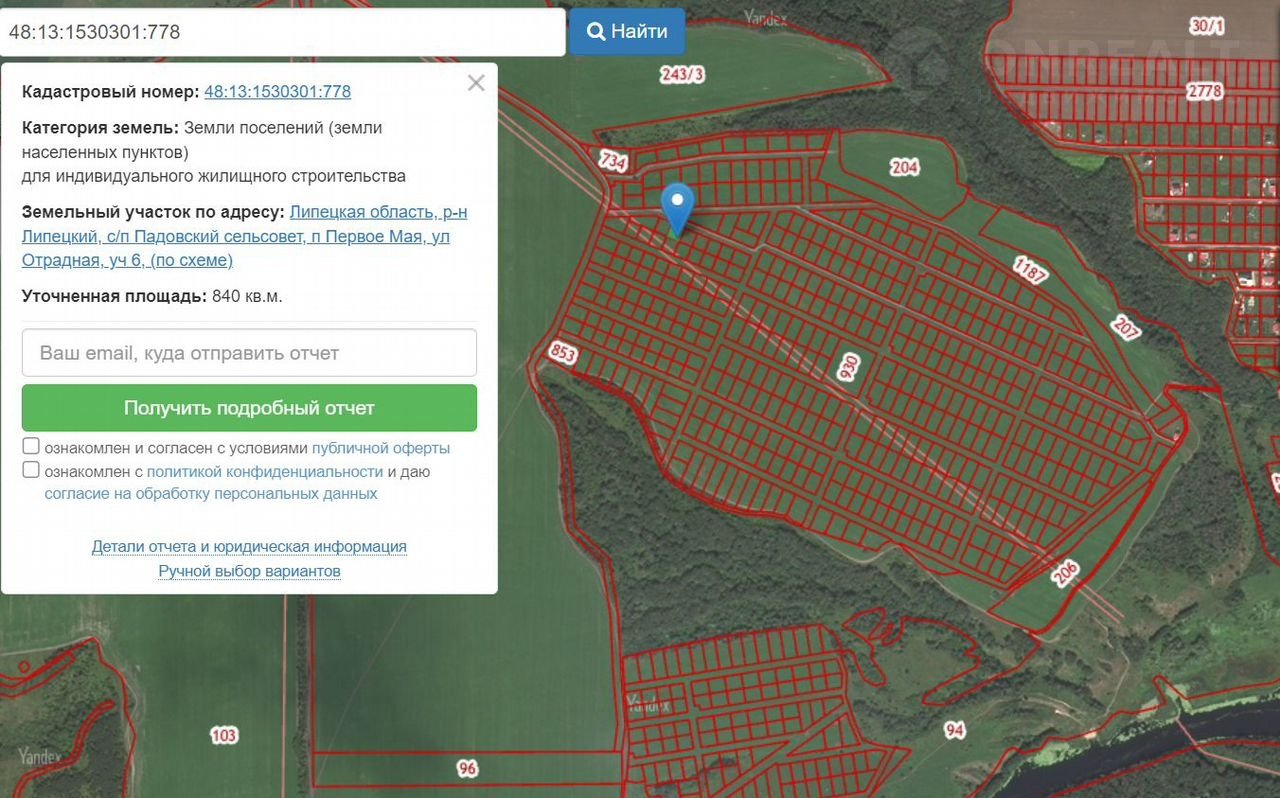Open Ручной выбор вариантов
This screenshot has height=798, width=1280.
click(249, 571)
